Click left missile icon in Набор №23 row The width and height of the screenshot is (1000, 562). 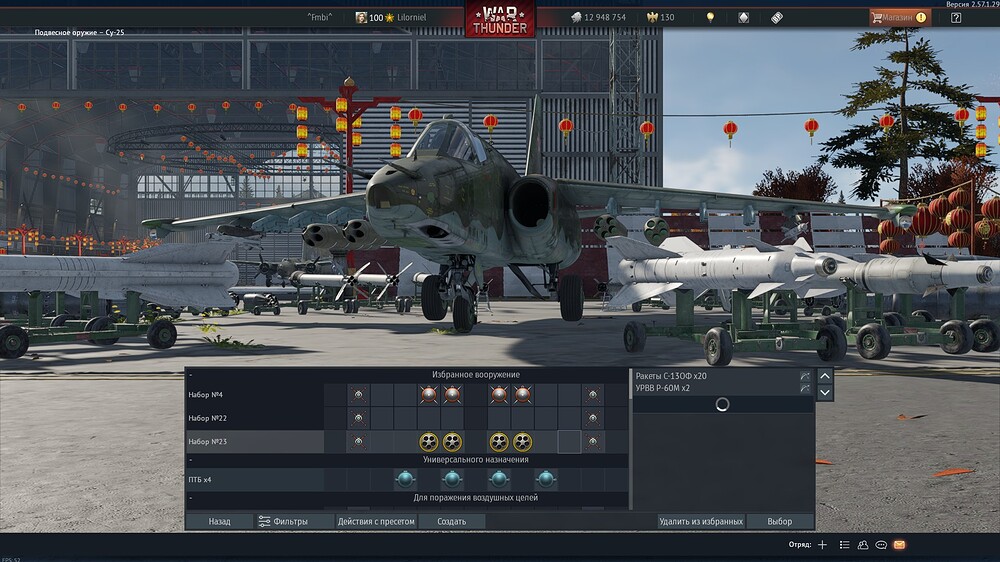point(358,441)
